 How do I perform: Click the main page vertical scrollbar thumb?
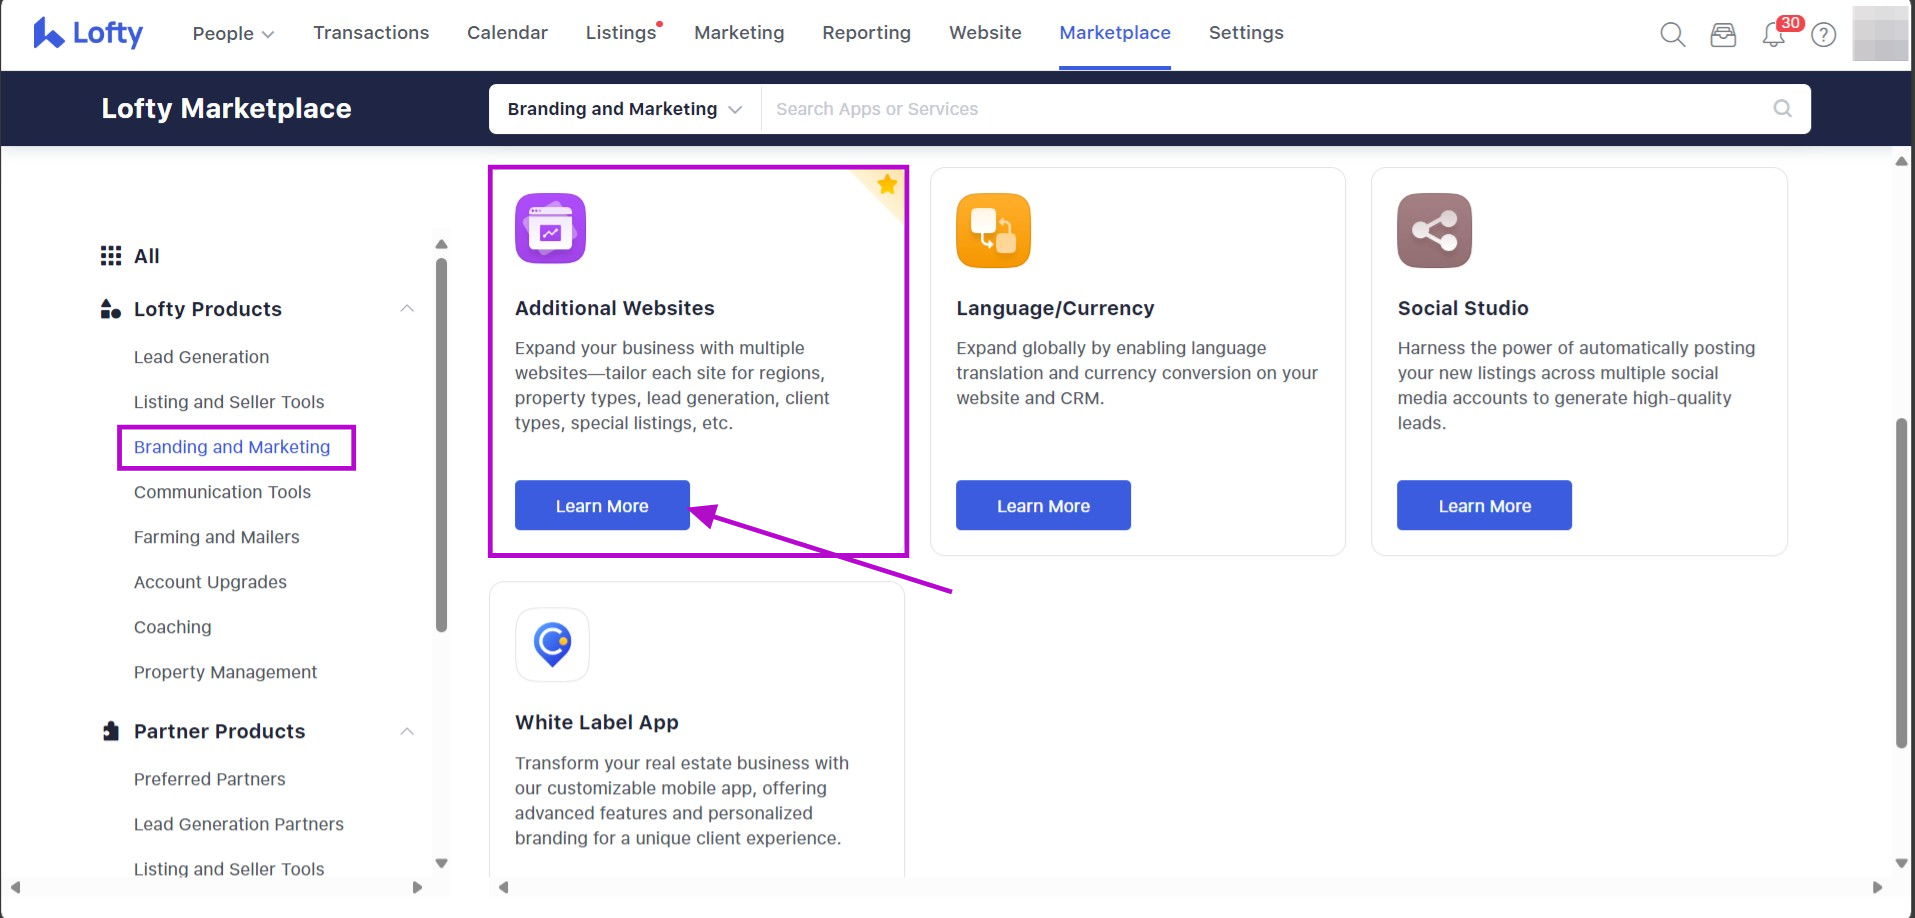pos(1901,583)
